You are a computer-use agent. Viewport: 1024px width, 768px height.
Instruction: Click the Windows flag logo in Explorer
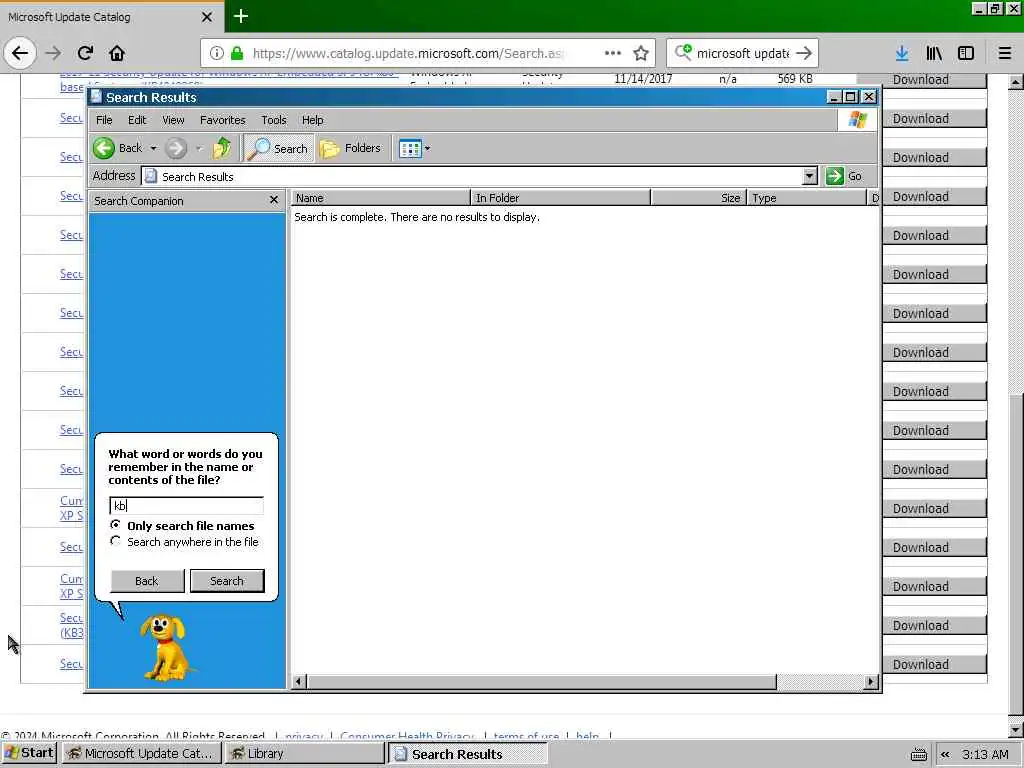[857, 120]
